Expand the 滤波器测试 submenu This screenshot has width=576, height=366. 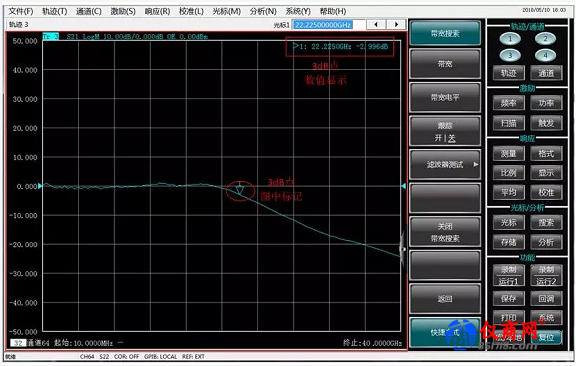445,164
